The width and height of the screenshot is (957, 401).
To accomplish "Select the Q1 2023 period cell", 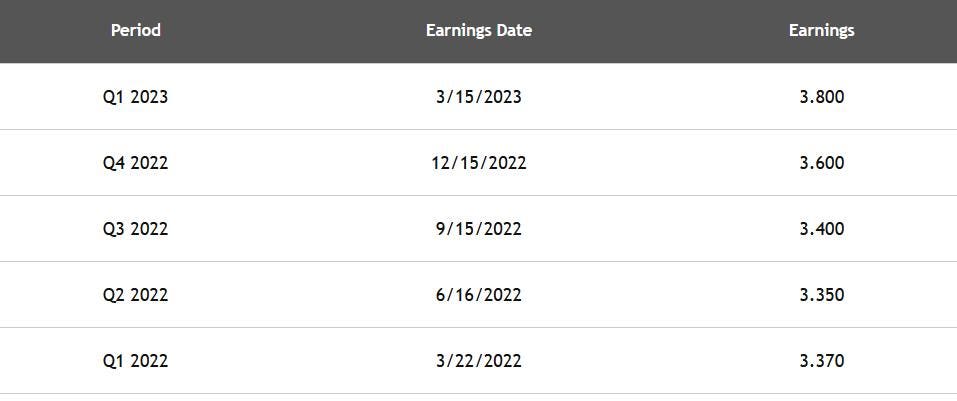I will coord(135,97).
